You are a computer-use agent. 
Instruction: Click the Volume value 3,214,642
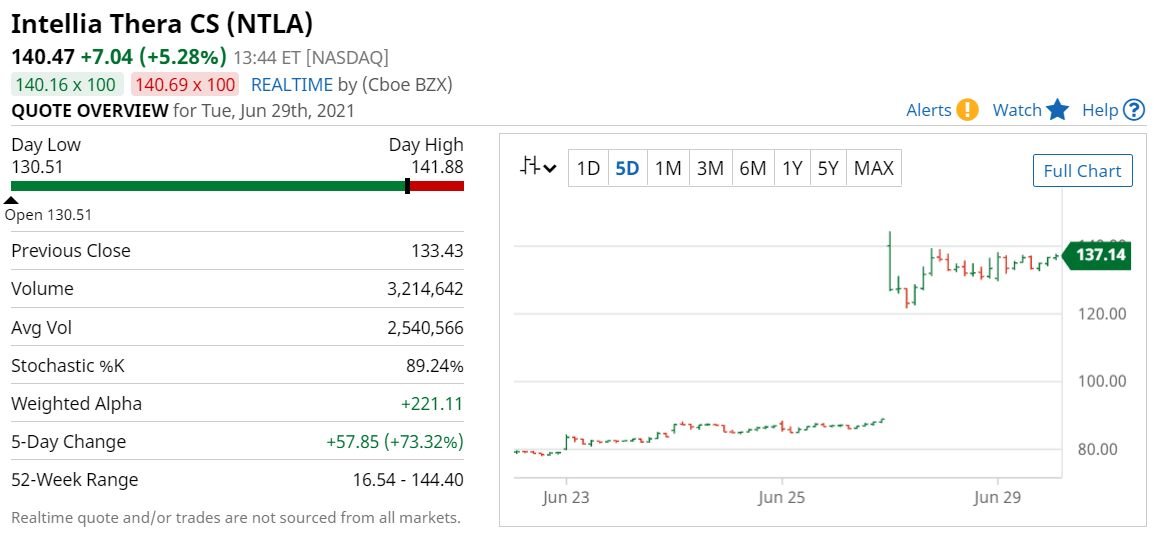425,289
